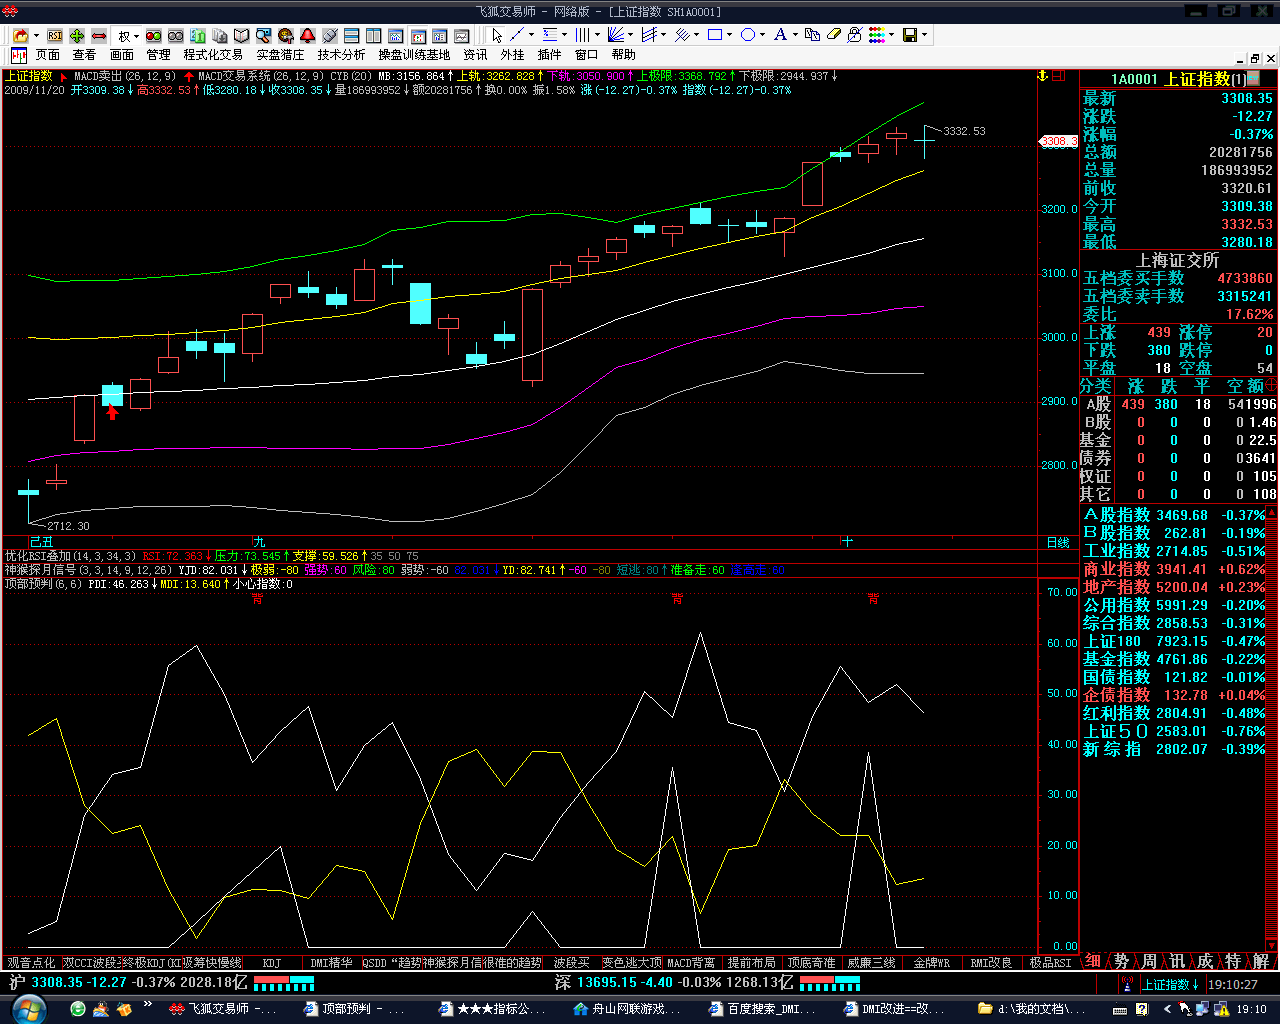Open the 技术分析 menu
The width and height of the screenshot is (1280, 1024).
click(x=341, y=54)
